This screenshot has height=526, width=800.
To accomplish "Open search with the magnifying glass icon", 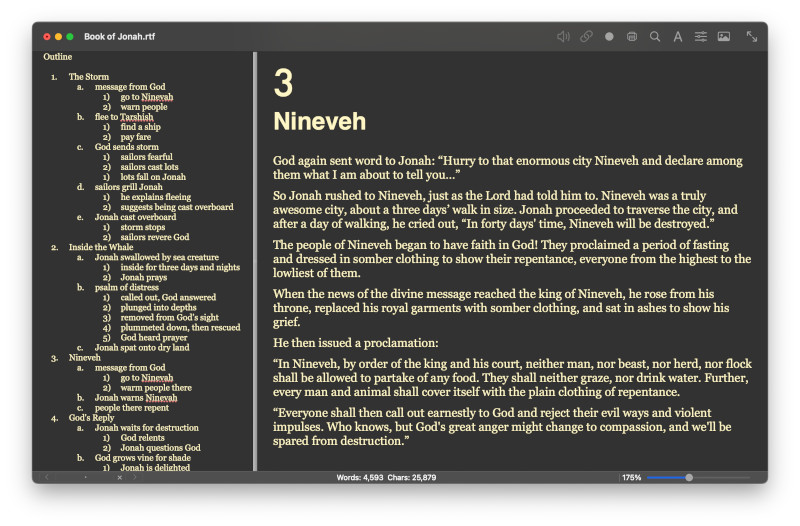I will [655, 37].
